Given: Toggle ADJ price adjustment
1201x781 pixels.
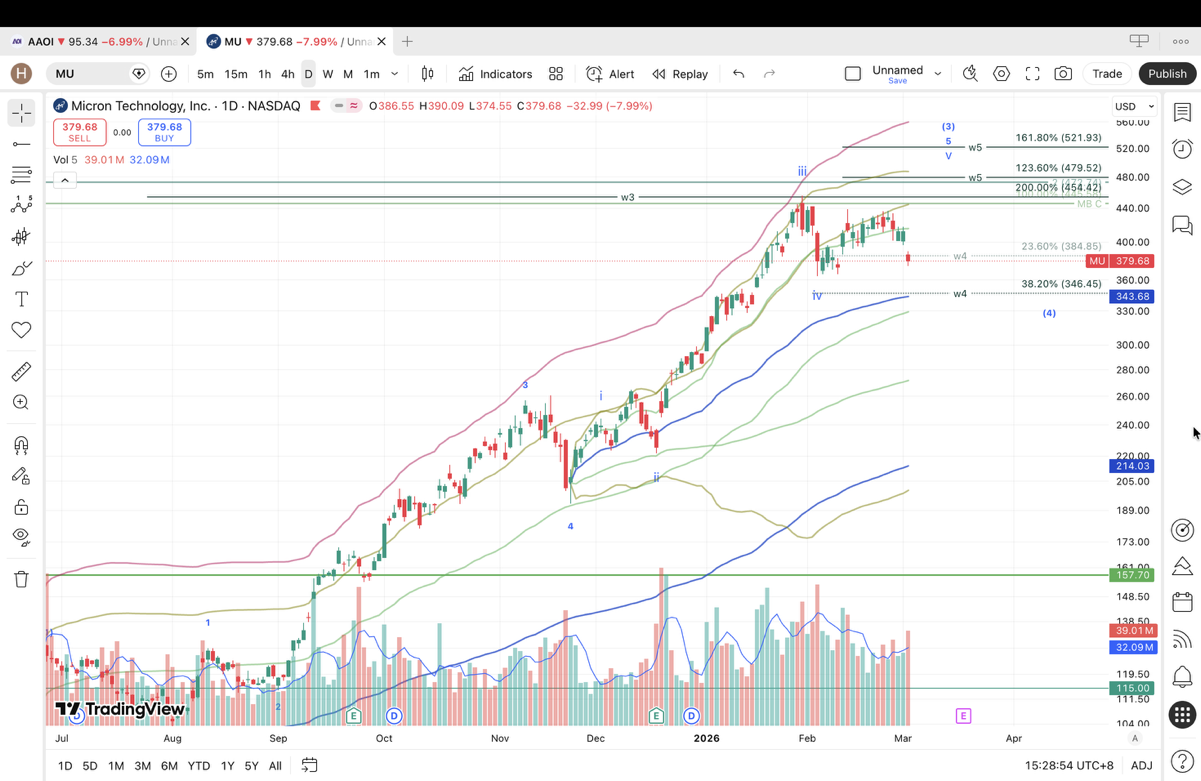Looking at the screenshot, I should (x=1141, y=766).
